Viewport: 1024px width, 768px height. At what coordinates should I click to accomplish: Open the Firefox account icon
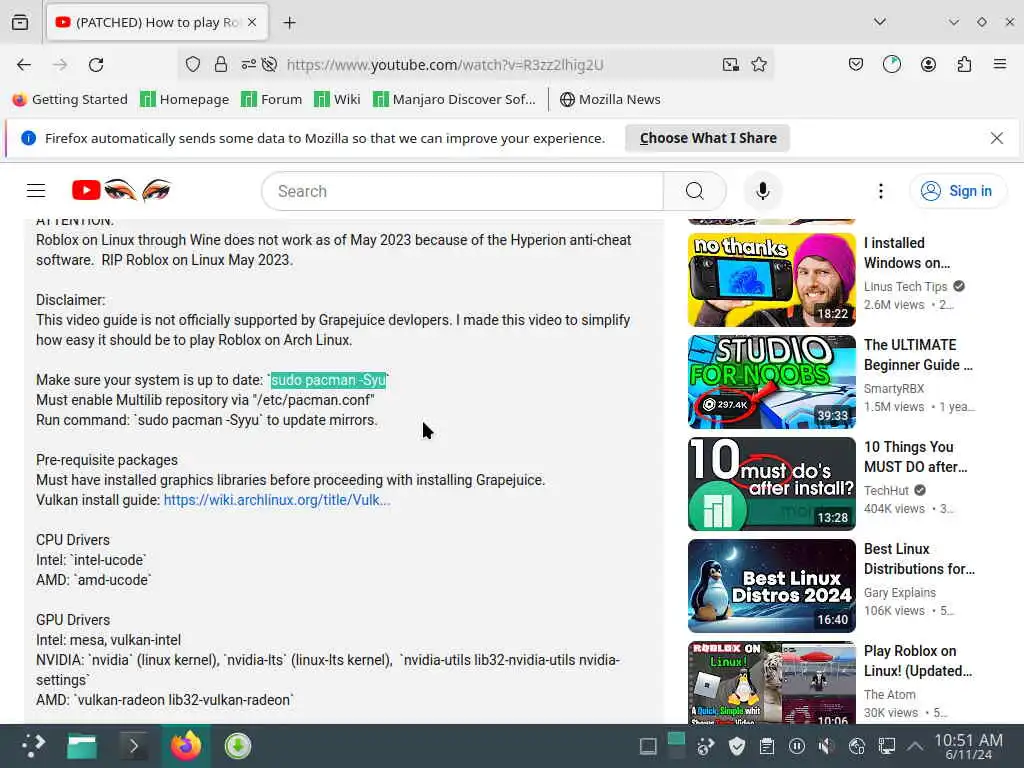(x=928, y=64)
